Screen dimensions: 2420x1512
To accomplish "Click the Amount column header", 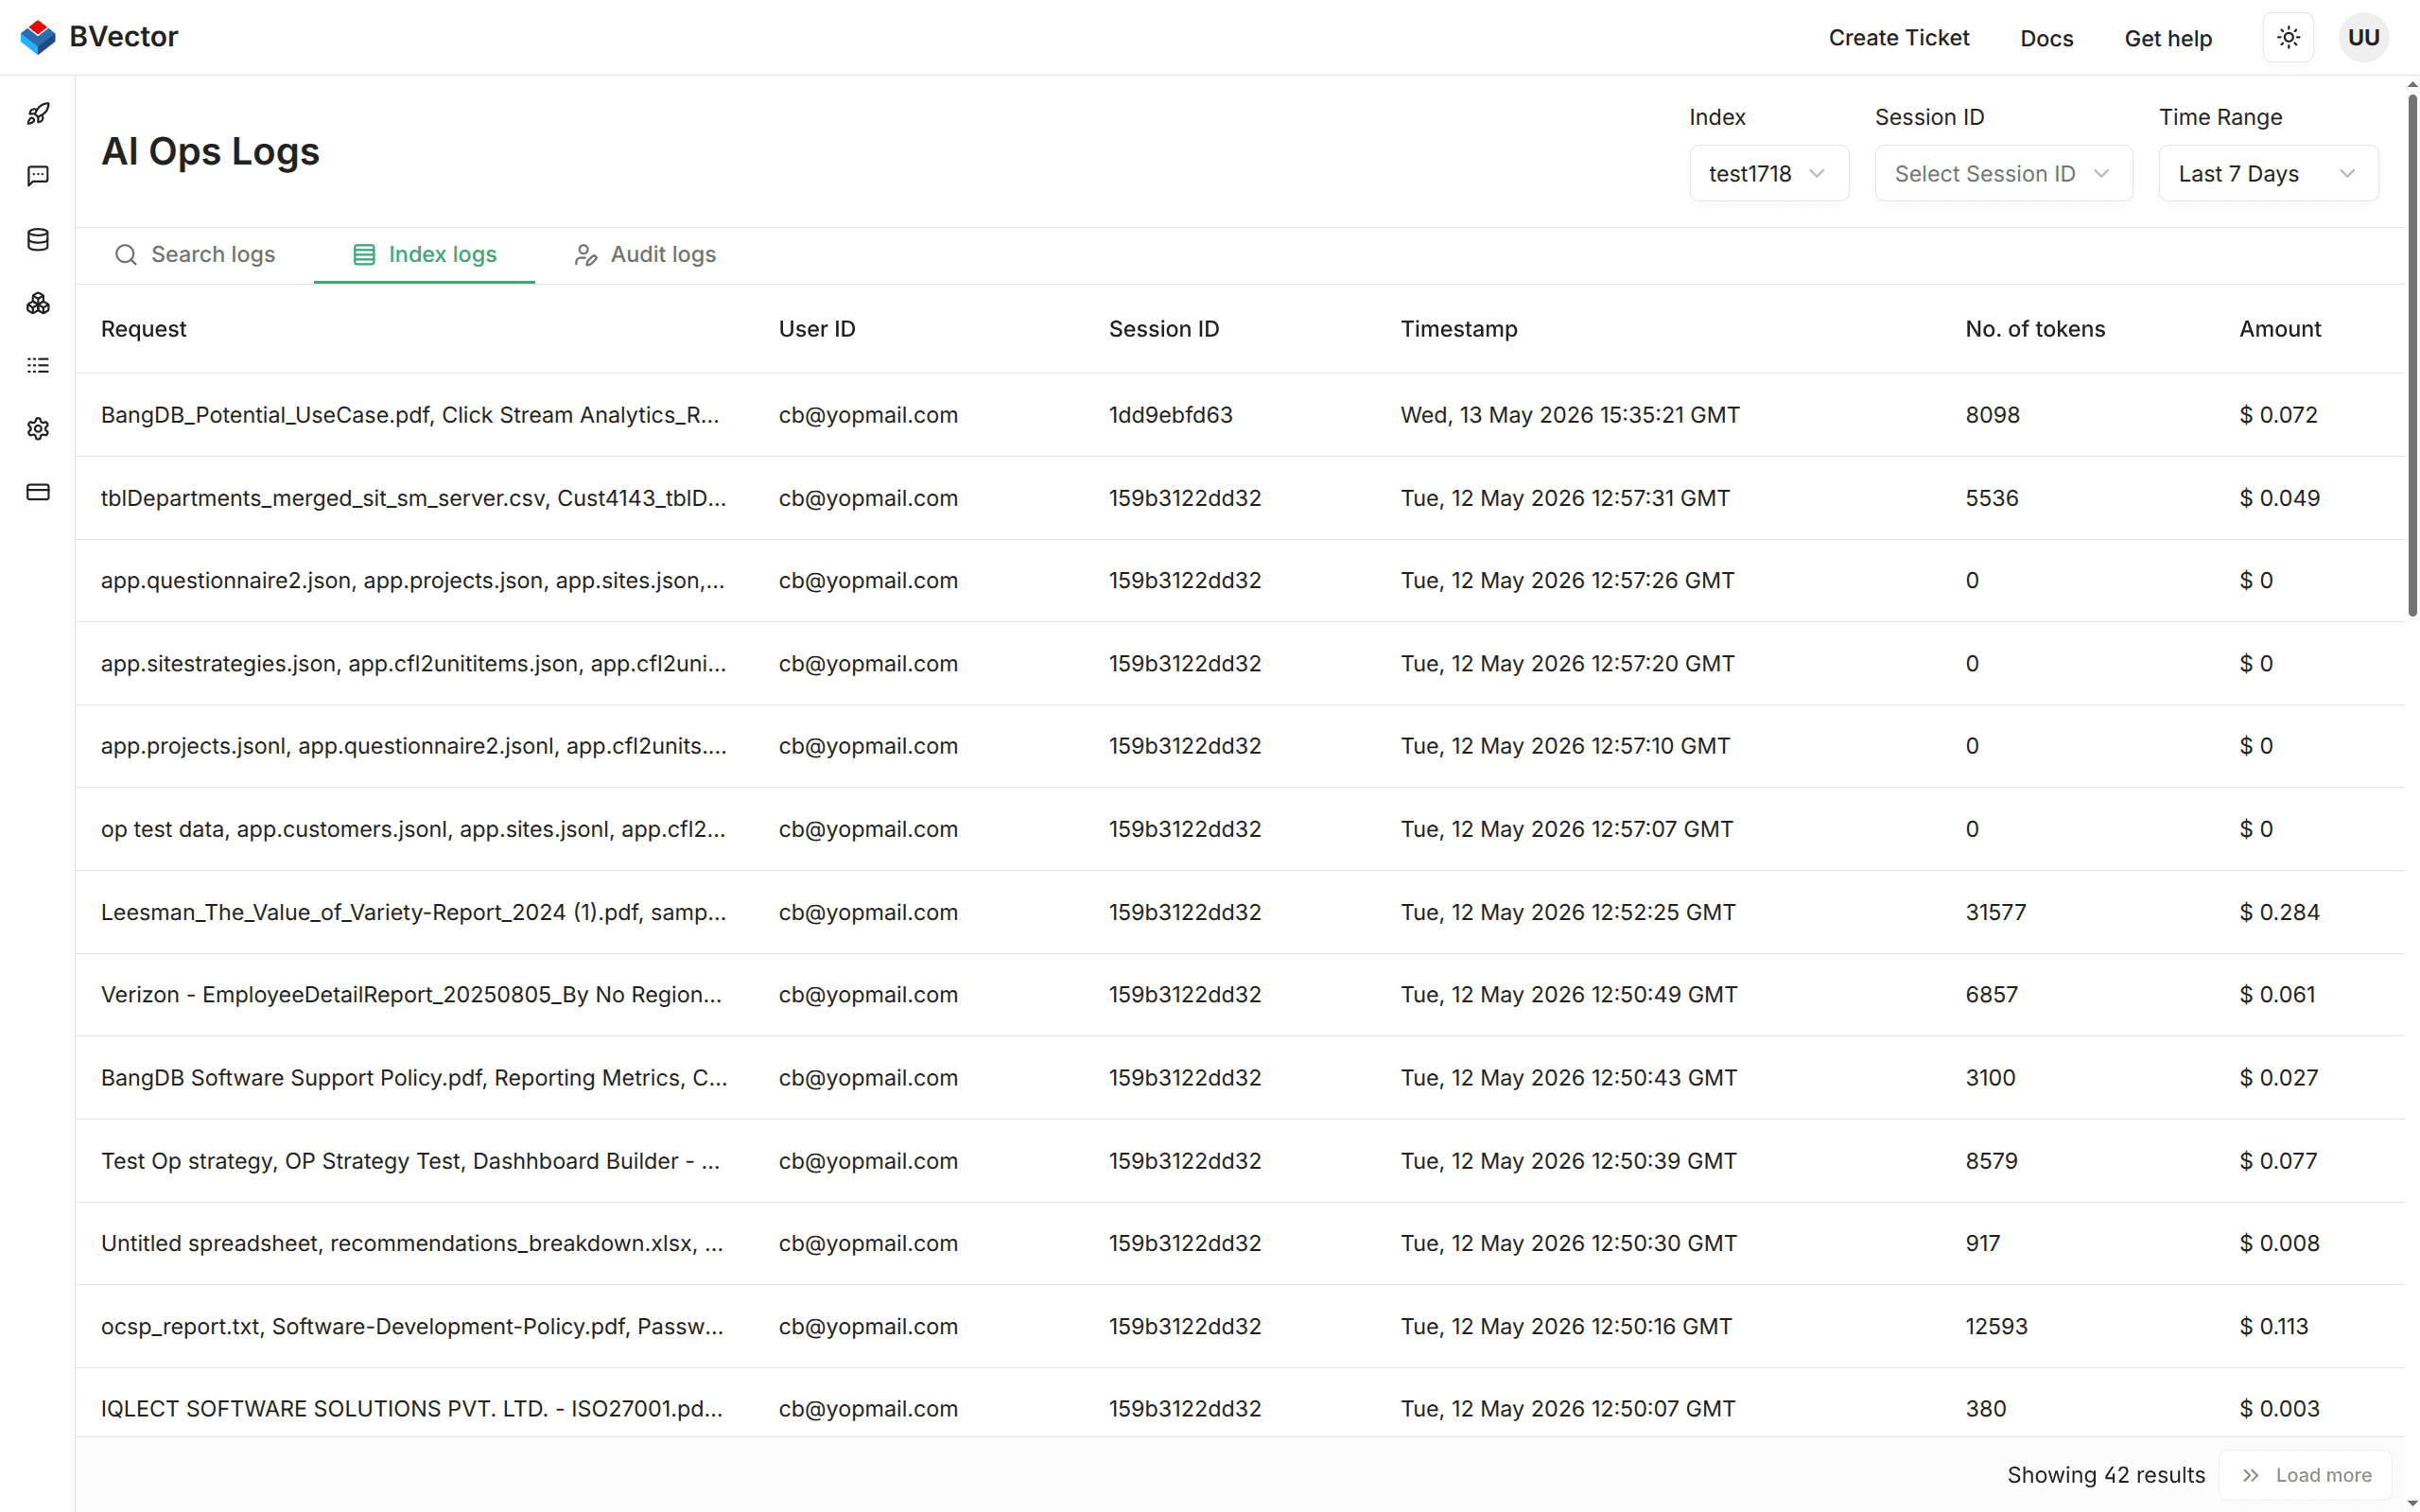I will click(x=2280, y=329).
